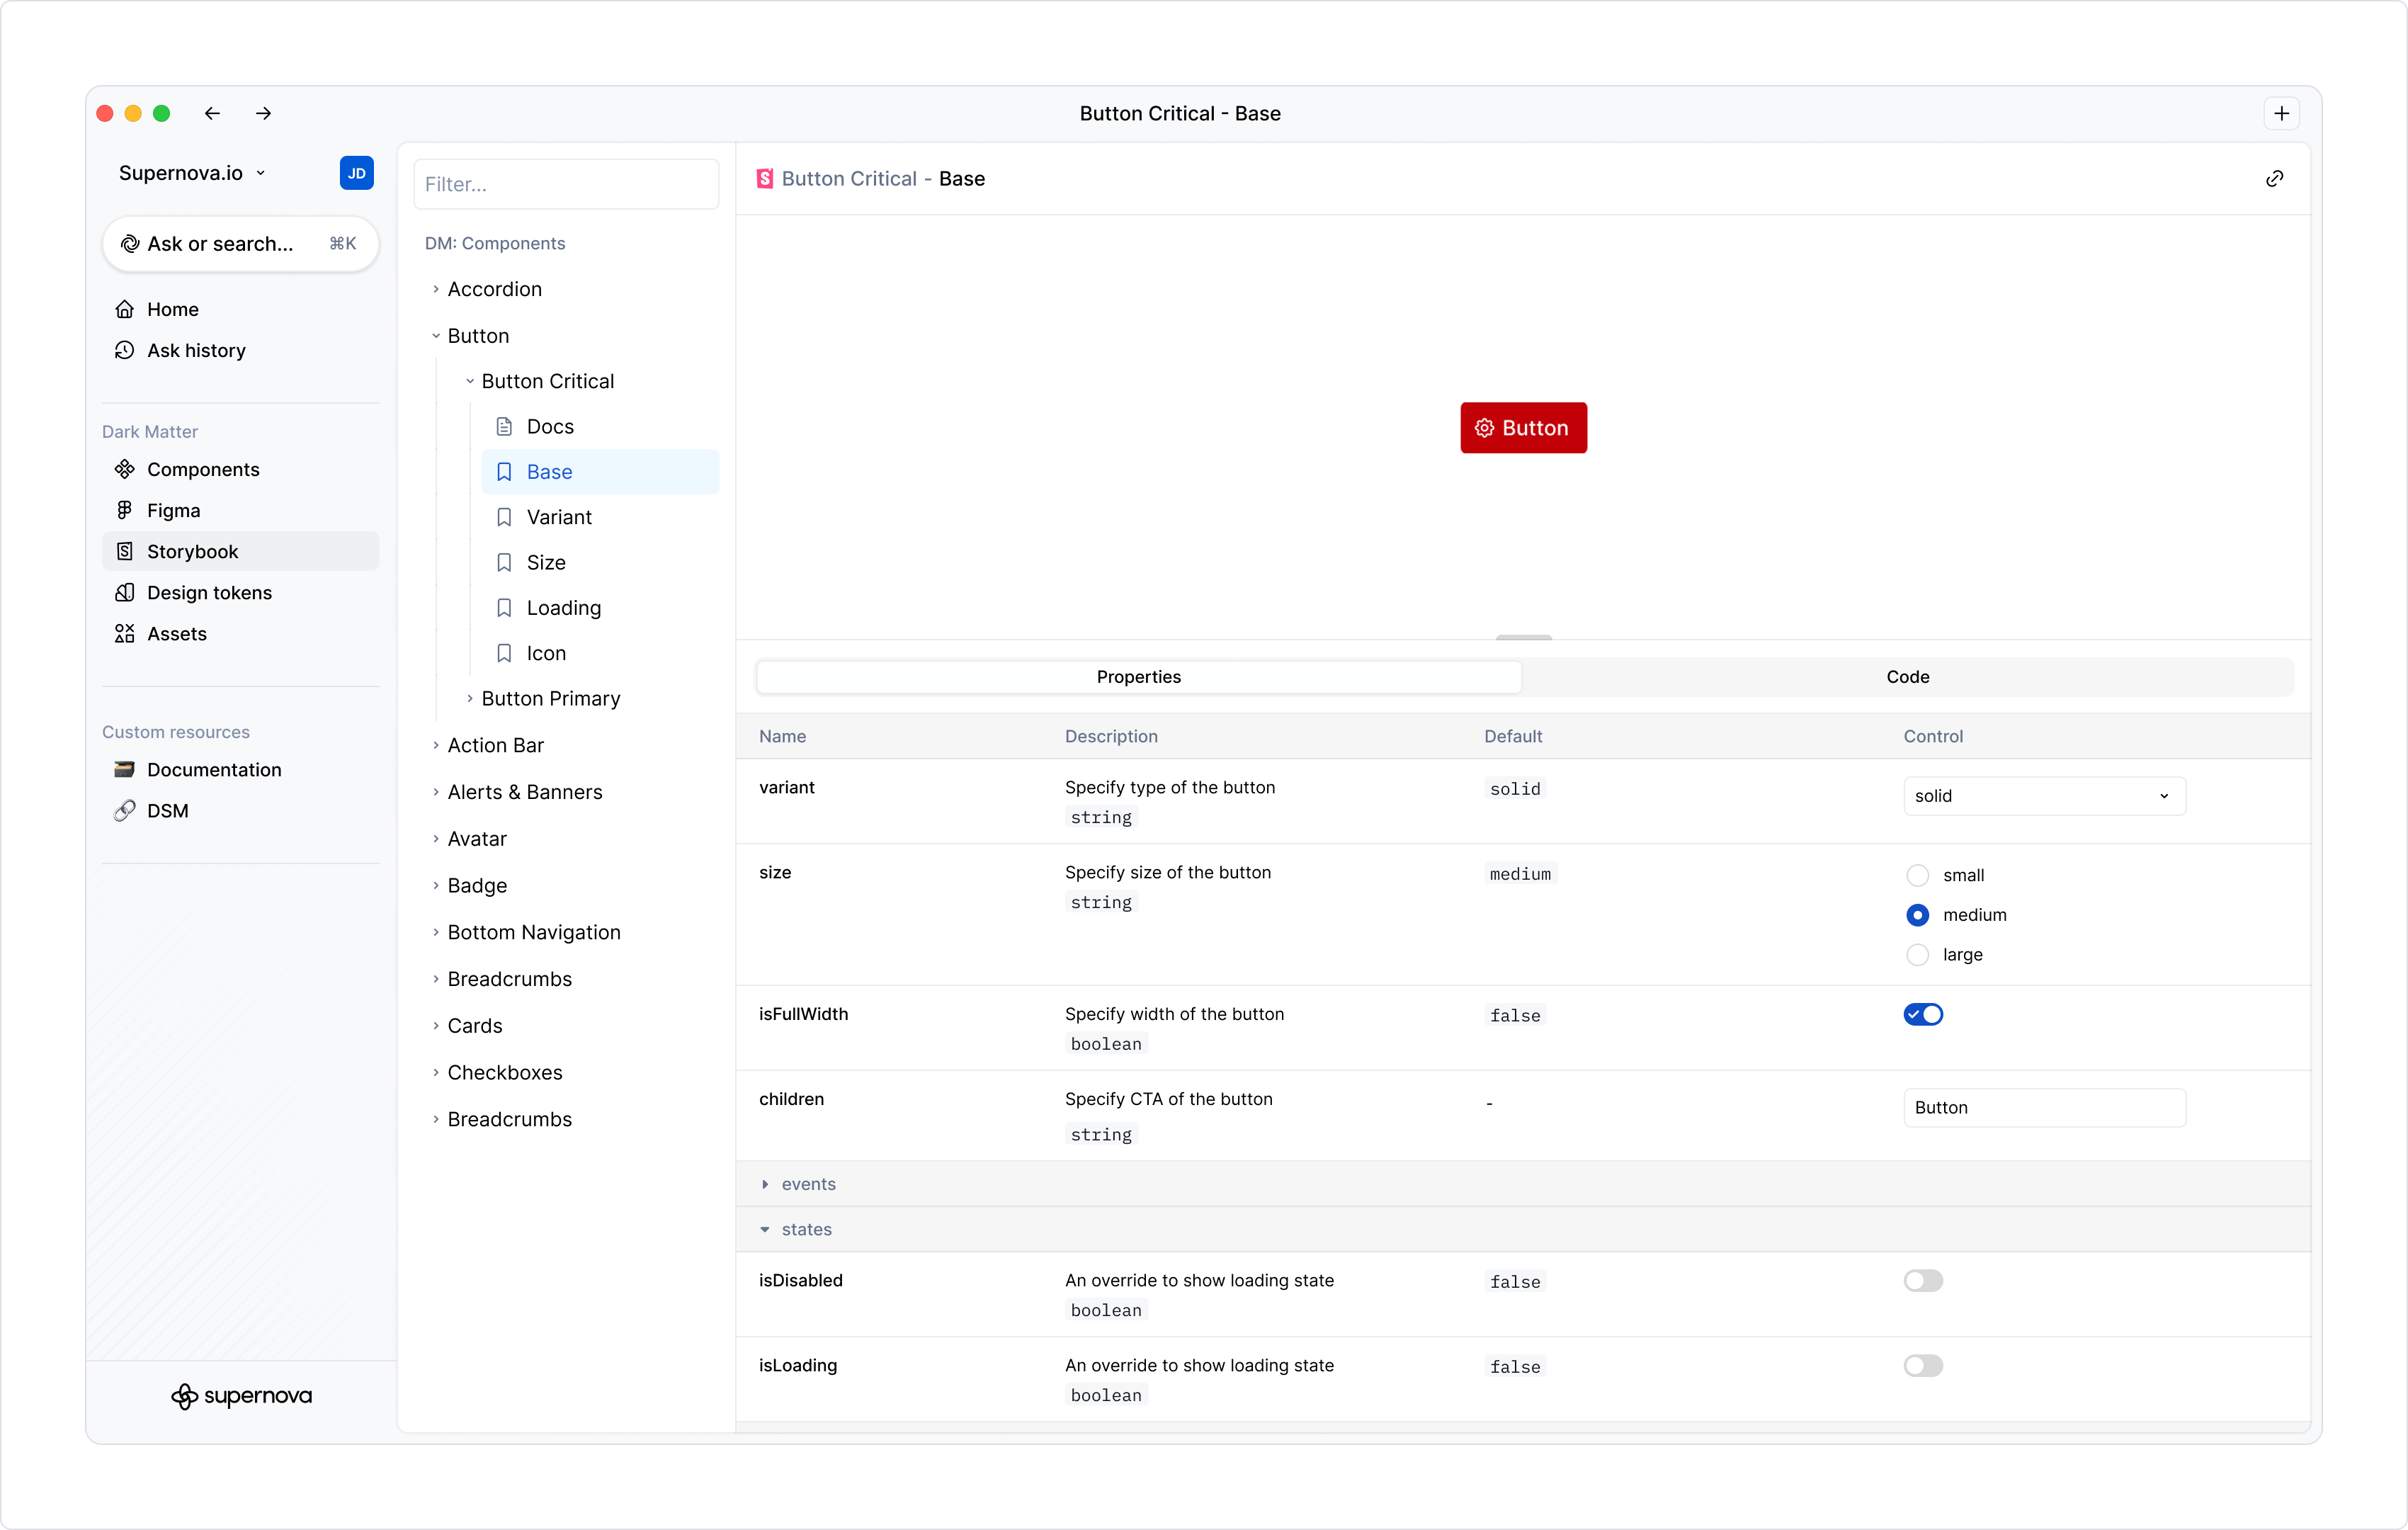This screenshot has width=2408, height=1530.
Task: Open Design tokens in sidebar
Action: (209, 592)
